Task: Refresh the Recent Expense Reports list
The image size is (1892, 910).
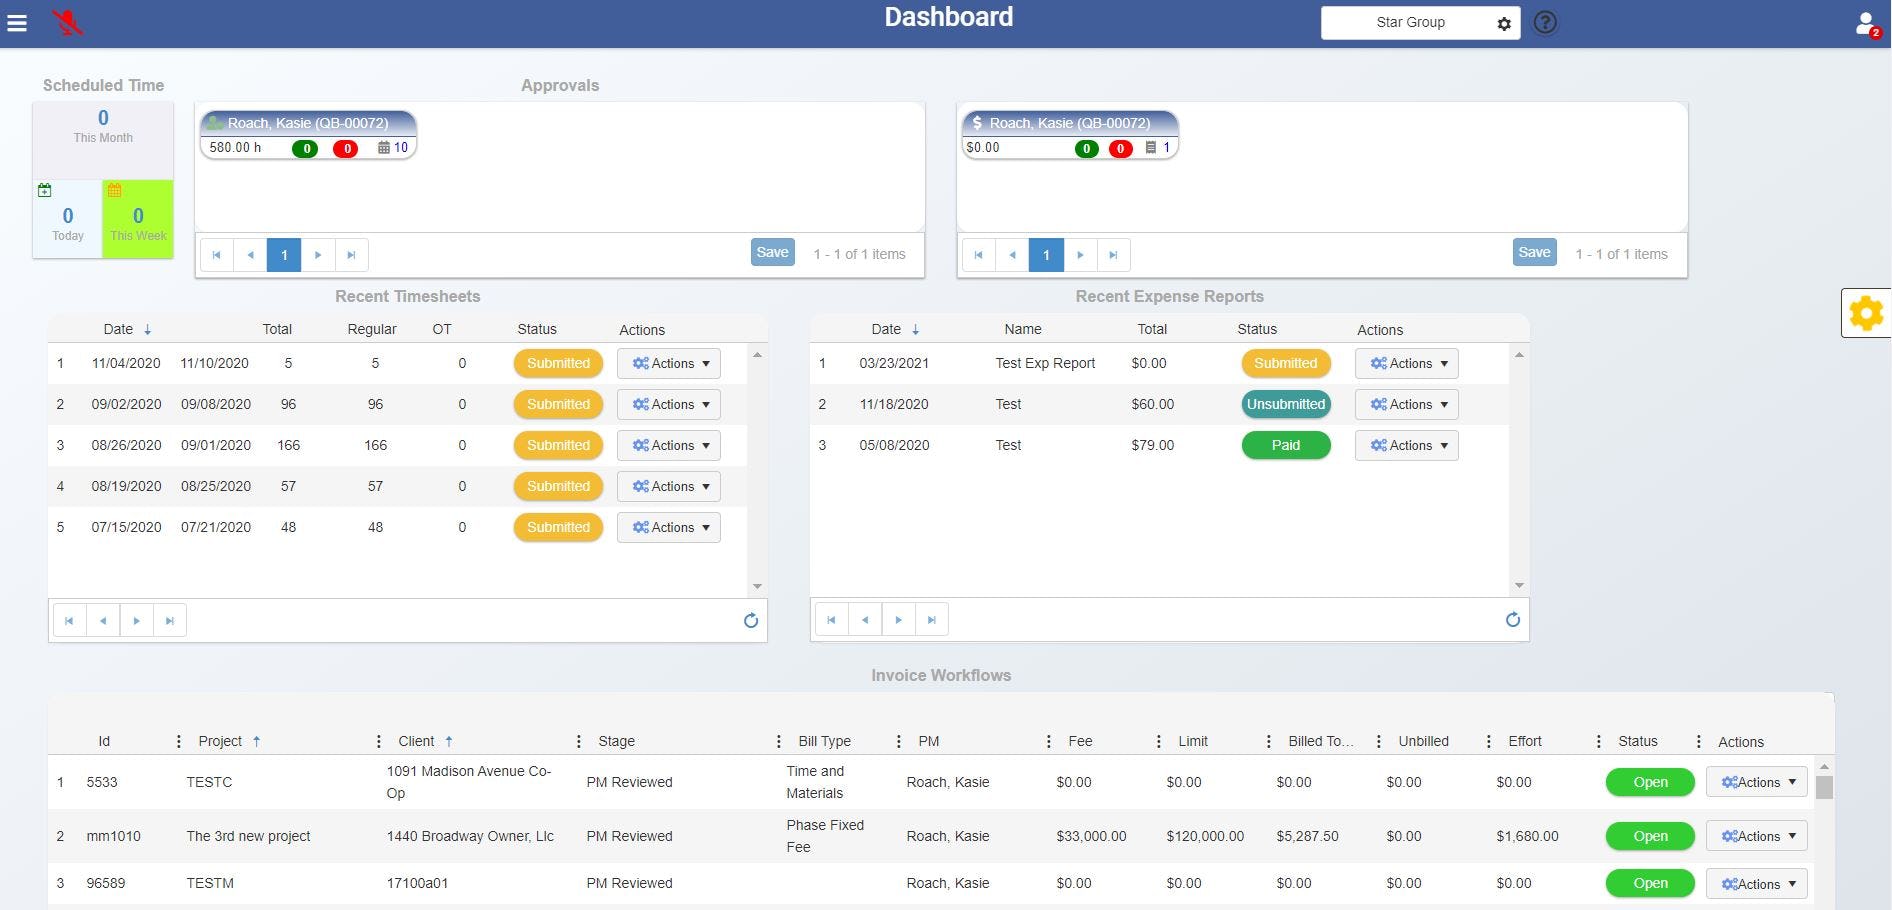Action: pos(1513,619)
